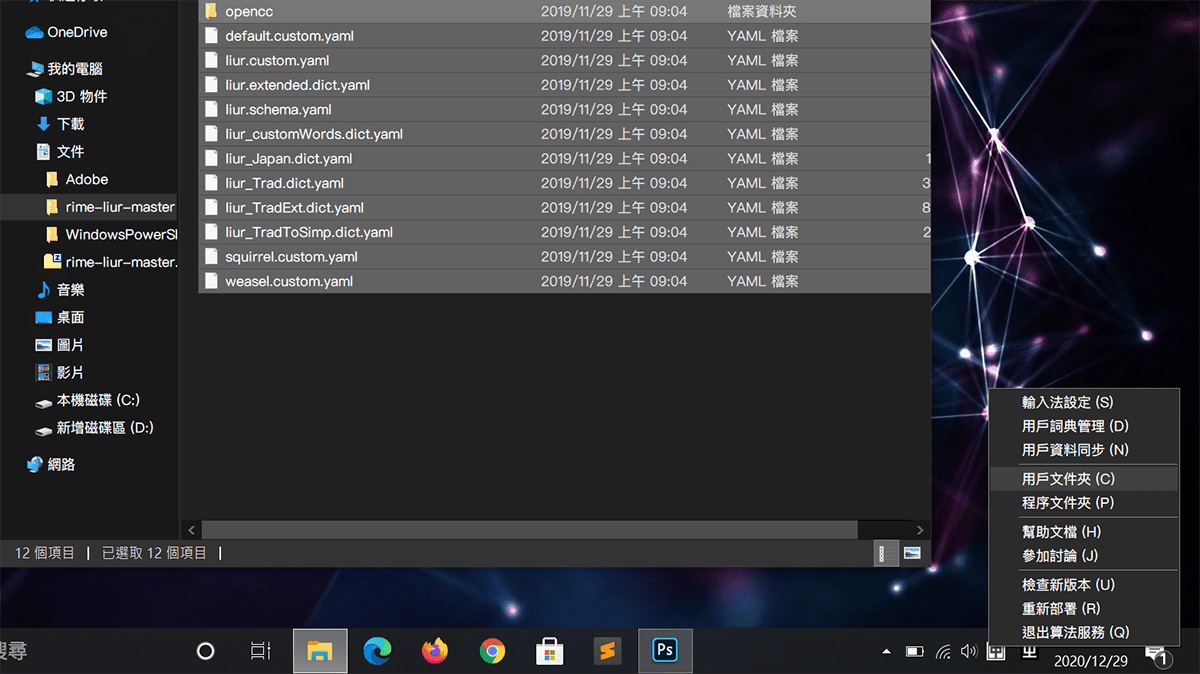Image resolution: width=1200 pixels, height=674 pixels.
Task: Select the weasel.custom.yaml file
Action: [289, 281]
